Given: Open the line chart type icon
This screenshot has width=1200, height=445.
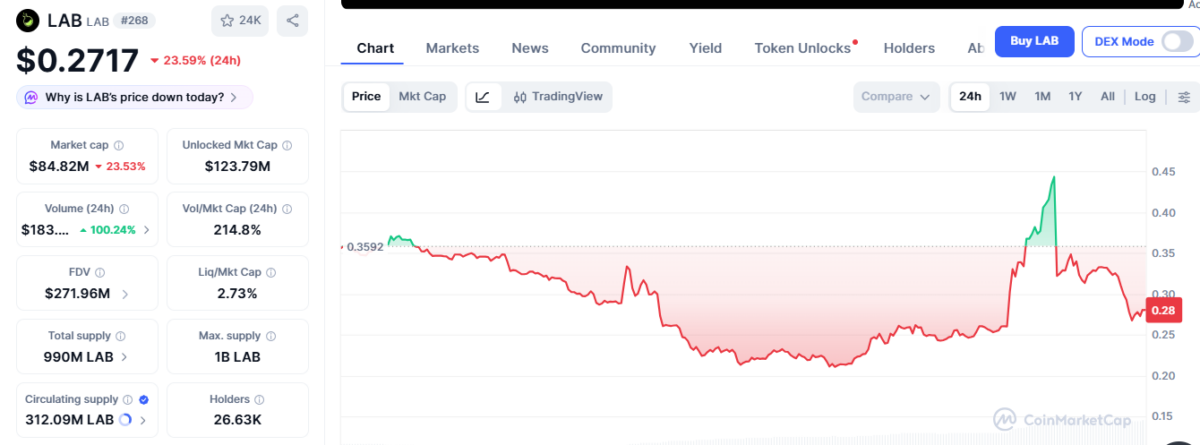Looking at the screenshot, I should pyautogui.click(x=483, y=97).
